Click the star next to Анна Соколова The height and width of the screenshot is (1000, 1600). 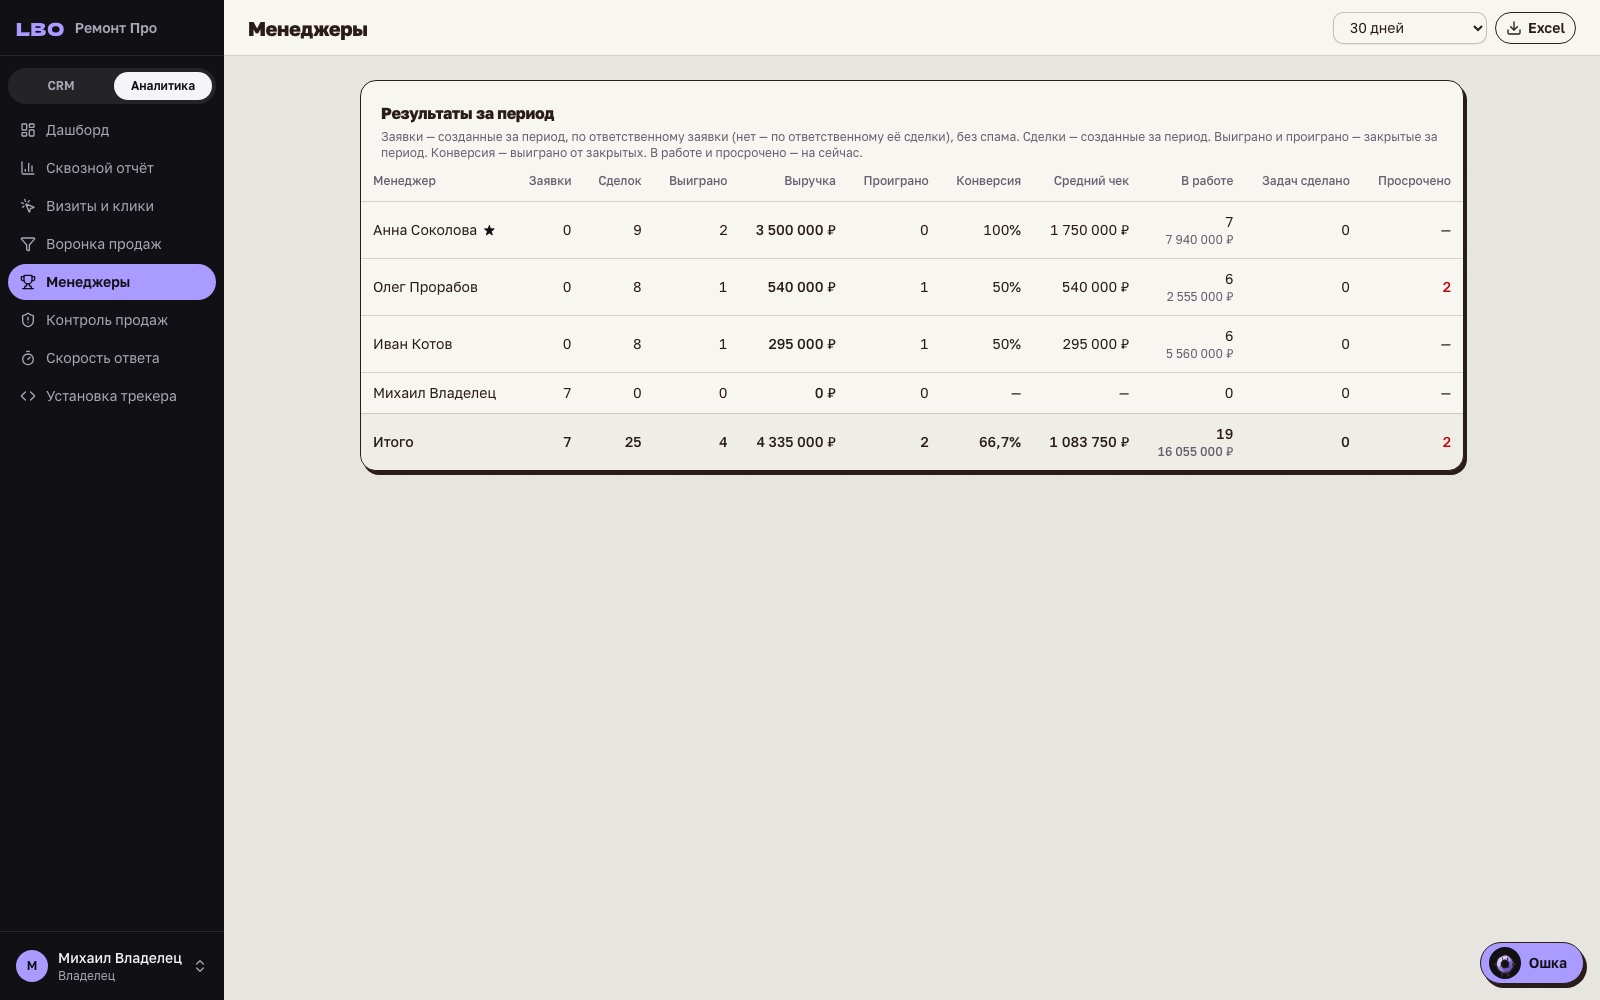click(x=489, y=230)
